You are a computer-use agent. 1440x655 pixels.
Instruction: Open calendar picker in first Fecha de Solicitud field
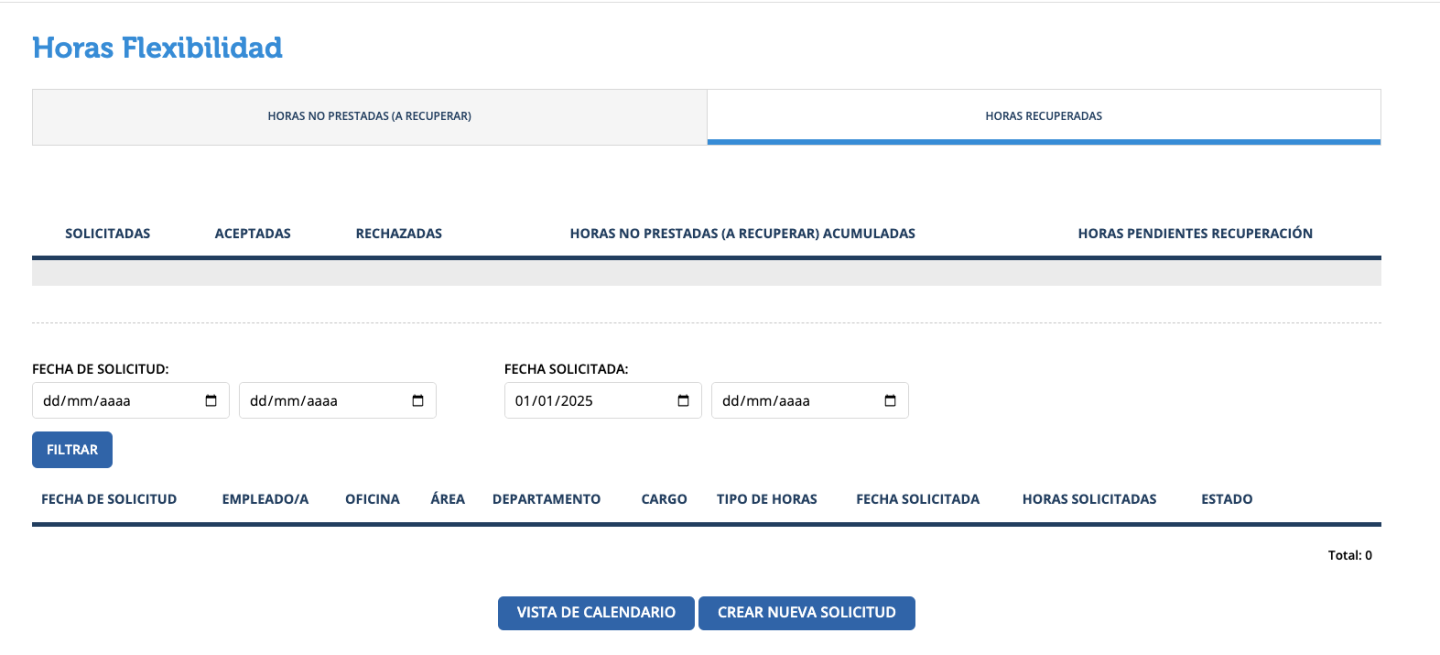pos(211,401)
